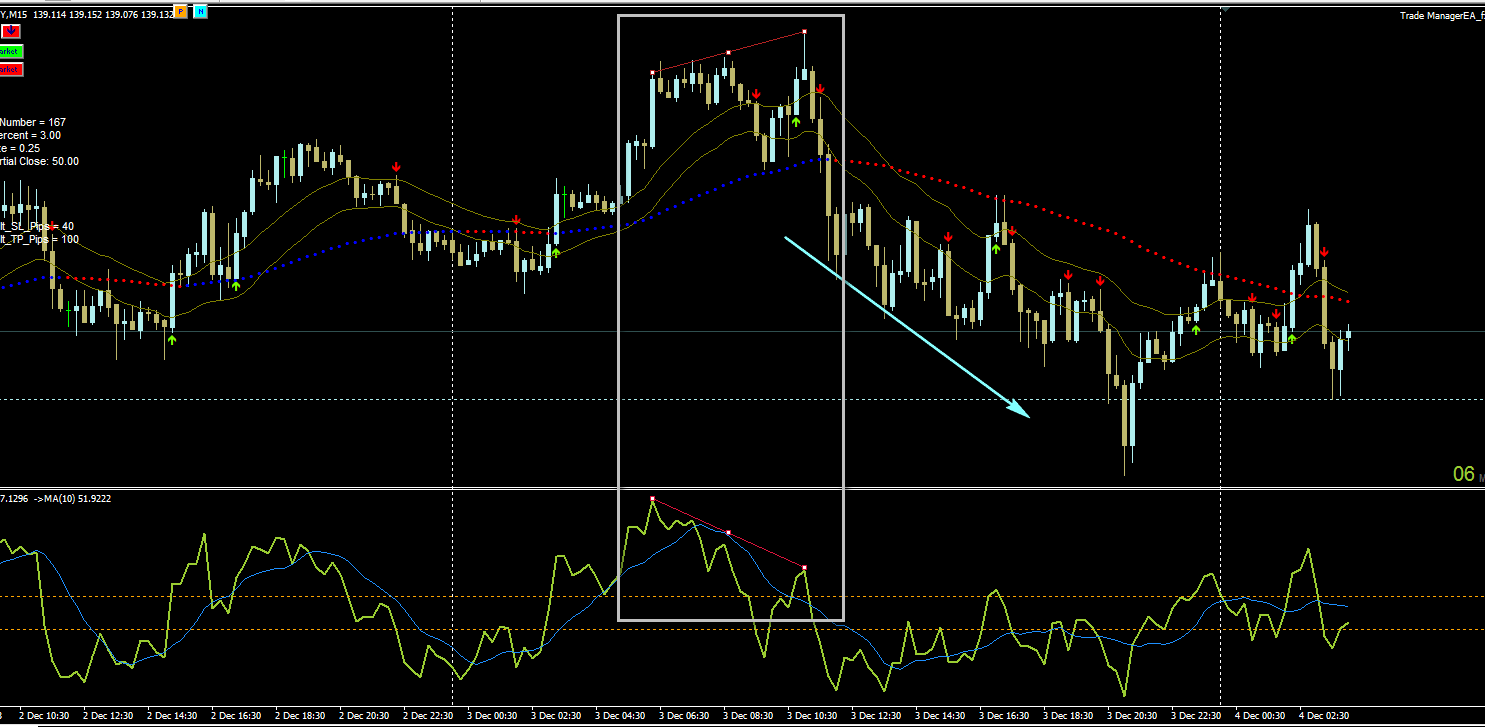Click the MA(10) 51.9222 indicator label
Screen dimensions: 1485x727
72,498
